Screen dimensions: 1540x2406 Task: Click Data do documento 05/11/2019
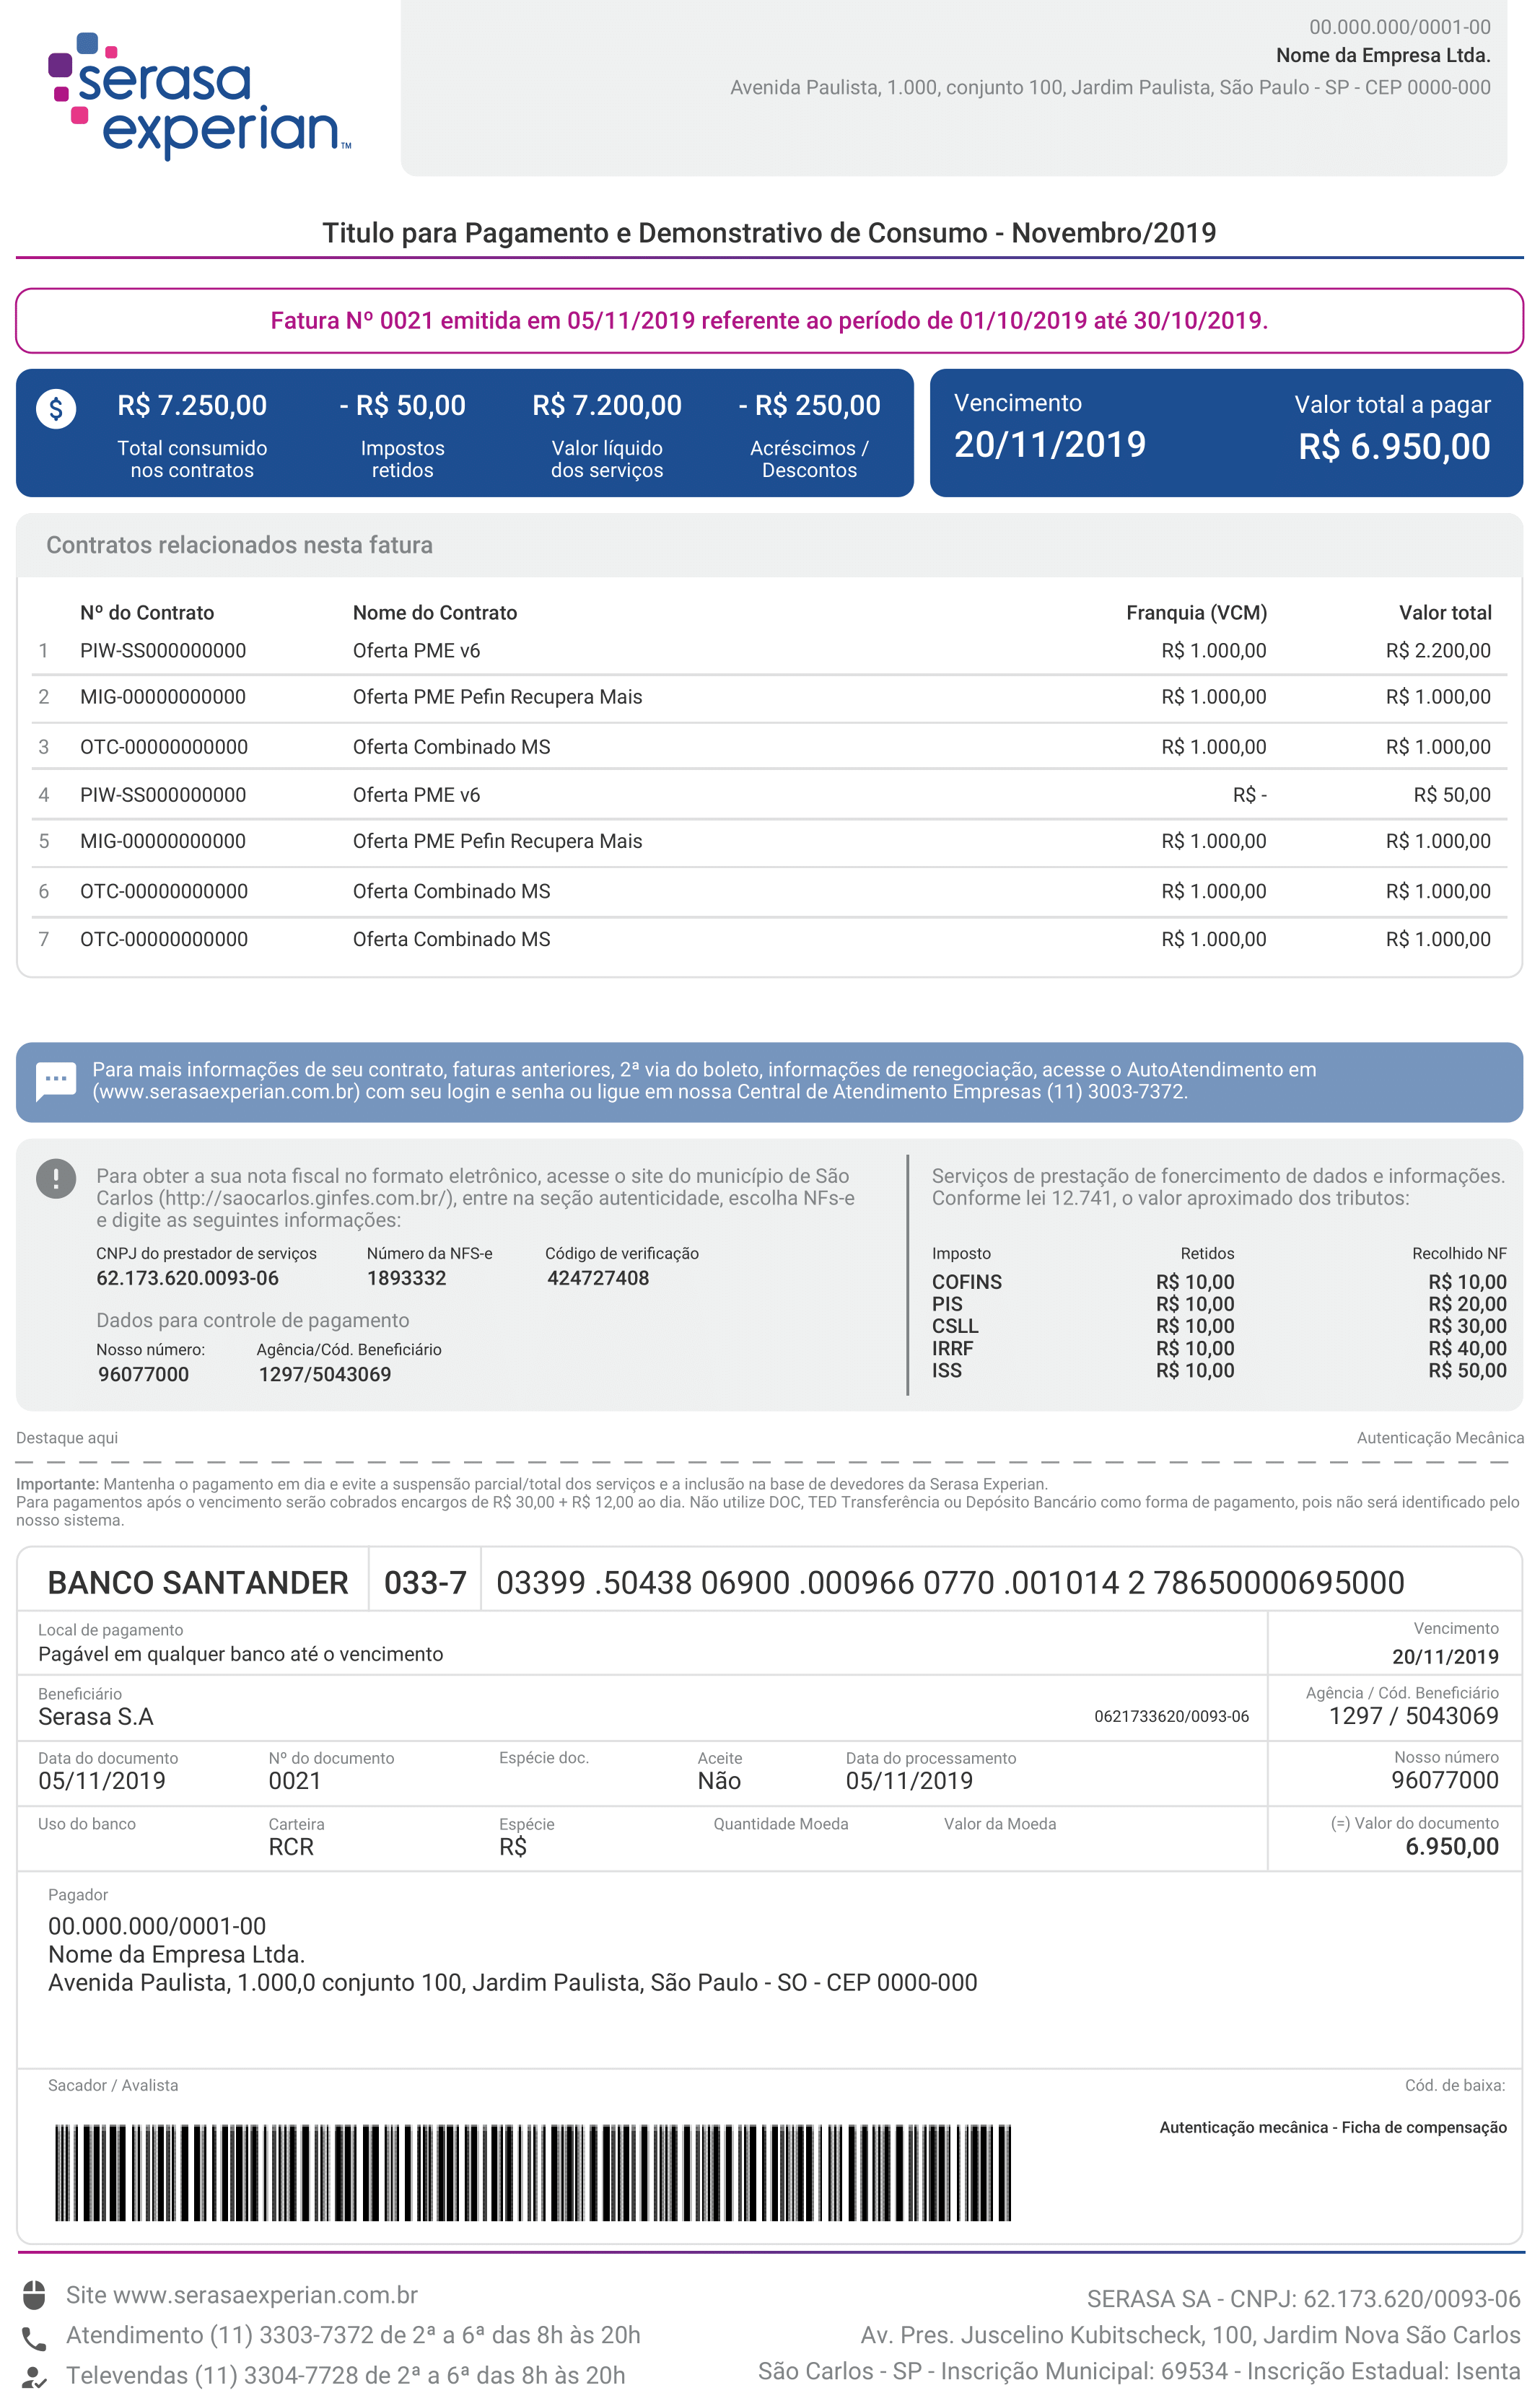tap(102, 1781)
